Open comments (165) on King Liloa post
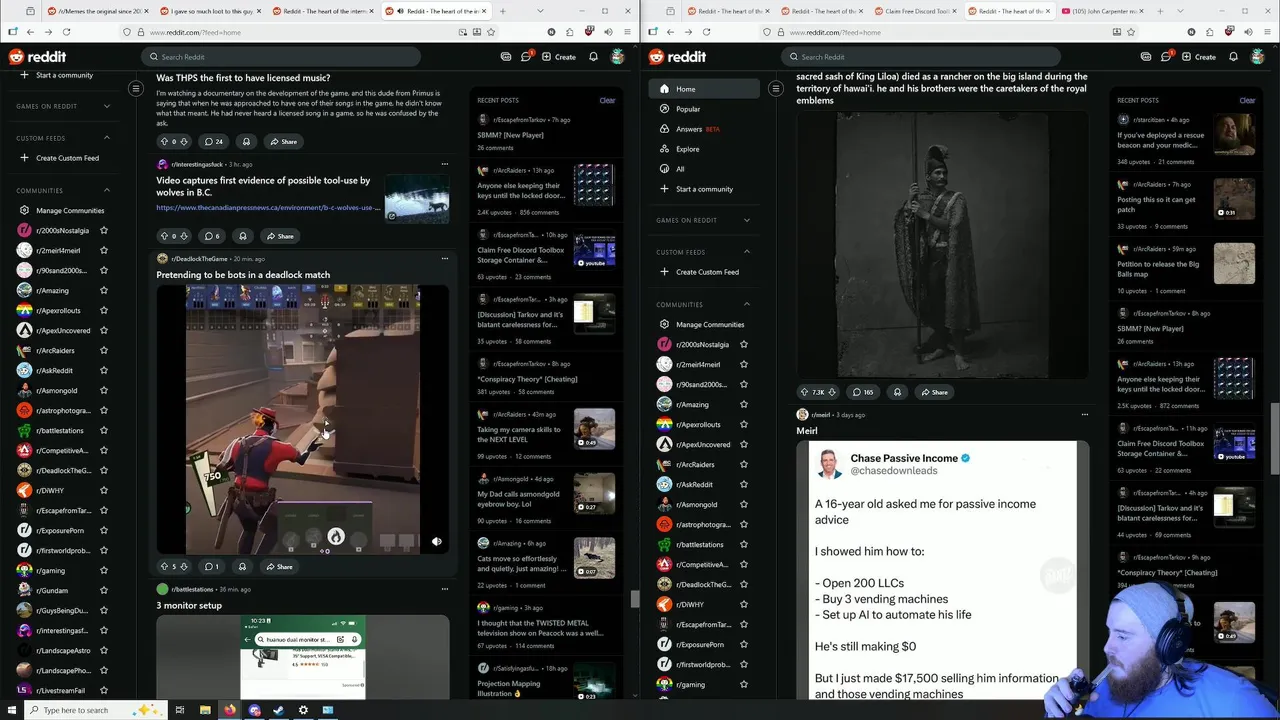 [862, 392]
